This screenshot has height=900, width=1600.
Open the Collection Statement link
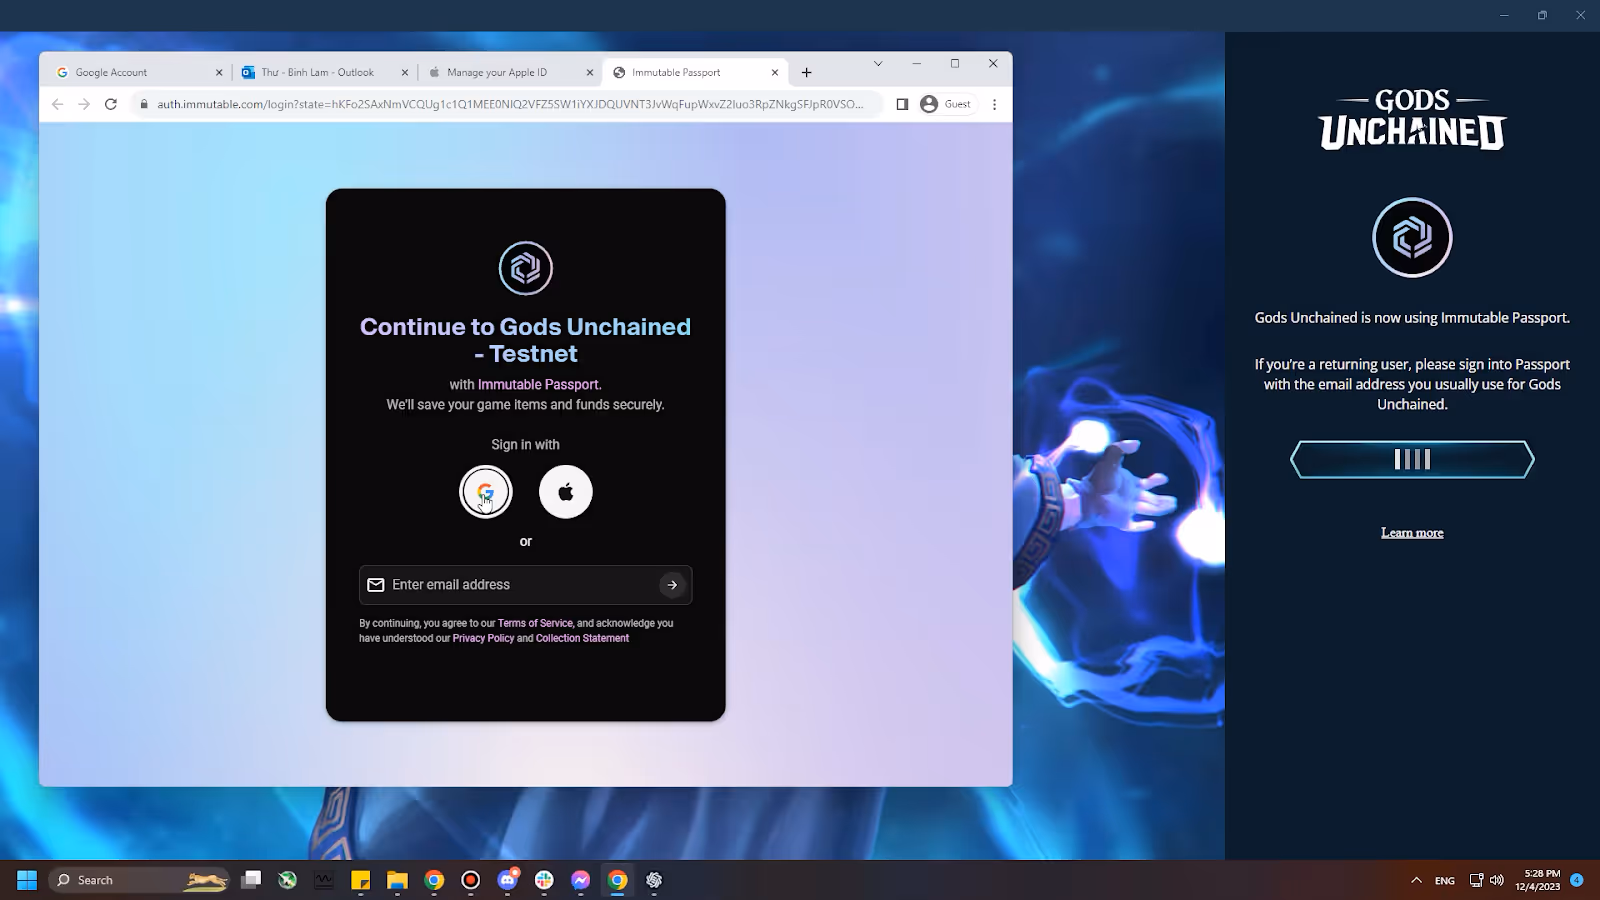pyautogui.click(x=582, y=638)
